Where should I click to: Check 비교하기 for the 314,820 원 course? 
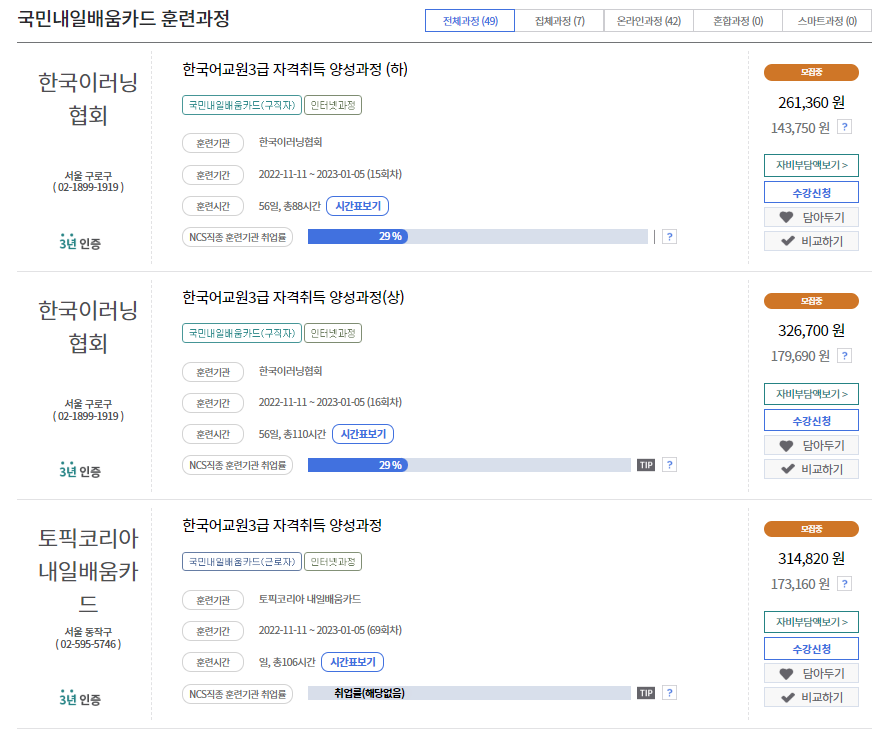[x=811, y=697]
